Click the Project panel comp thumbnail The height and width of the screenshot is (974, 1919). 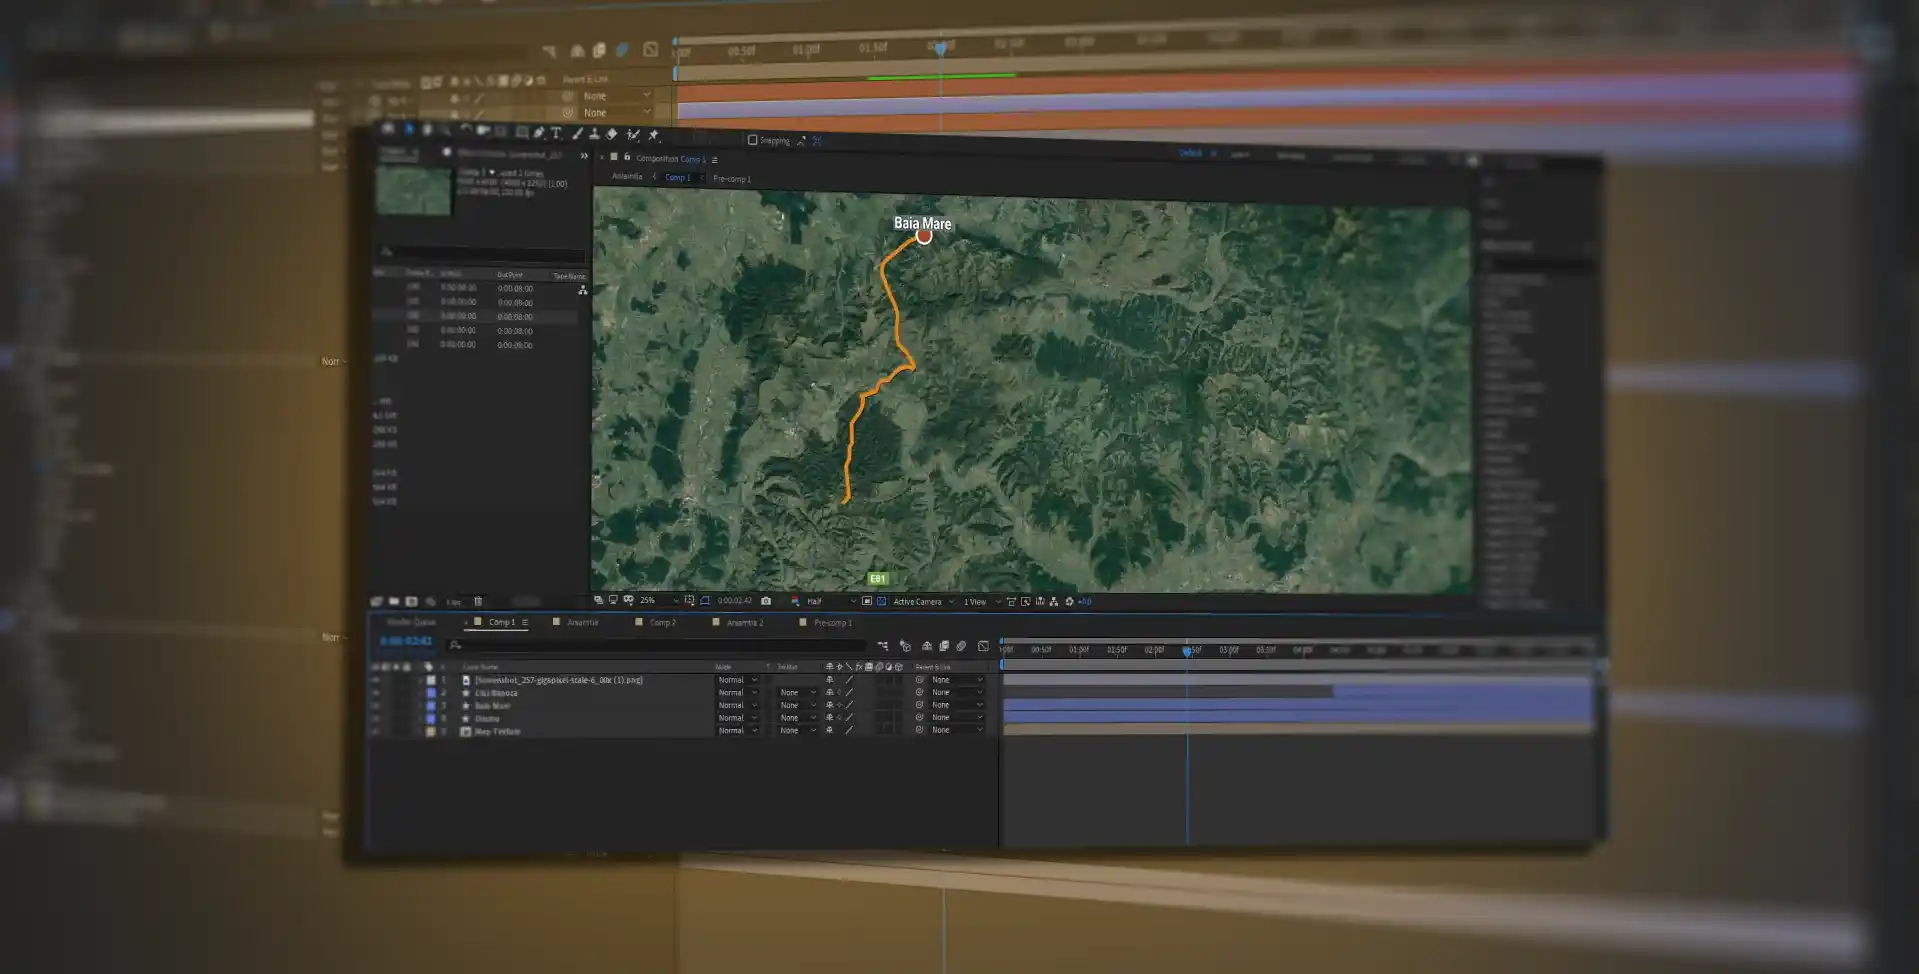413,190
